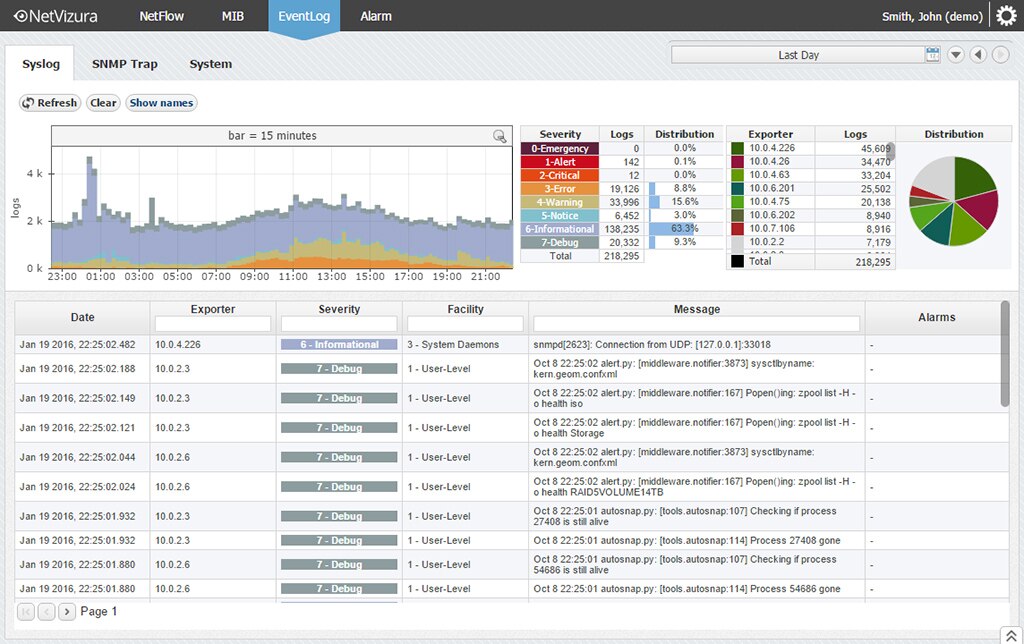The height and width of the screenshot is (644, 1024).
Task: Click the Refresh button
Action: click(x=50, y=103)
